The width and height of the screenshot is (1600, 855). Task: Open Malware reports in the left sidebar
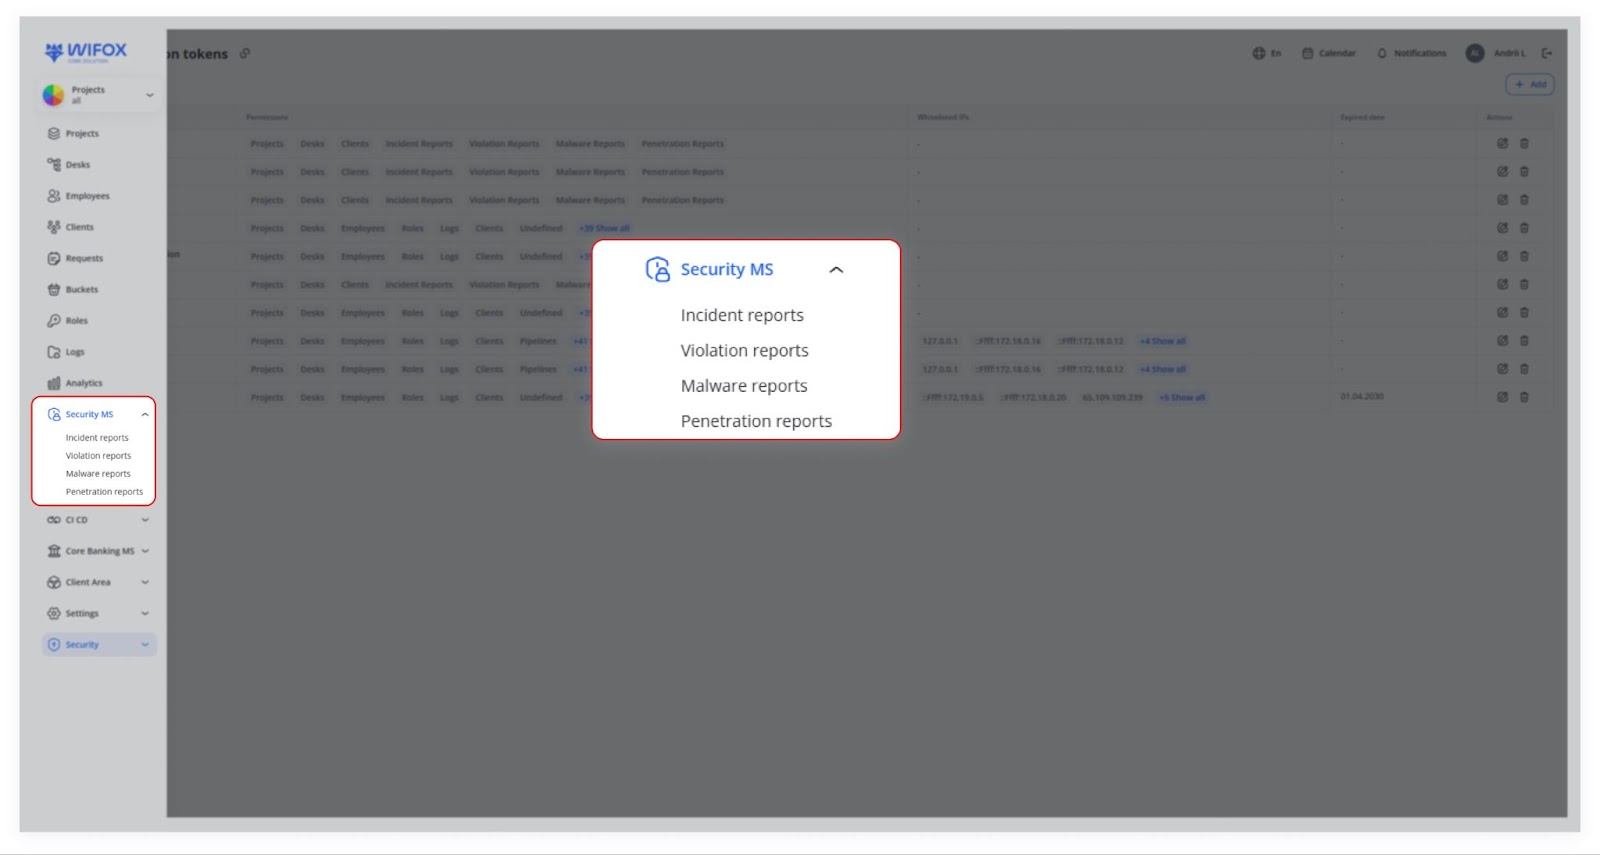point(98,474)
